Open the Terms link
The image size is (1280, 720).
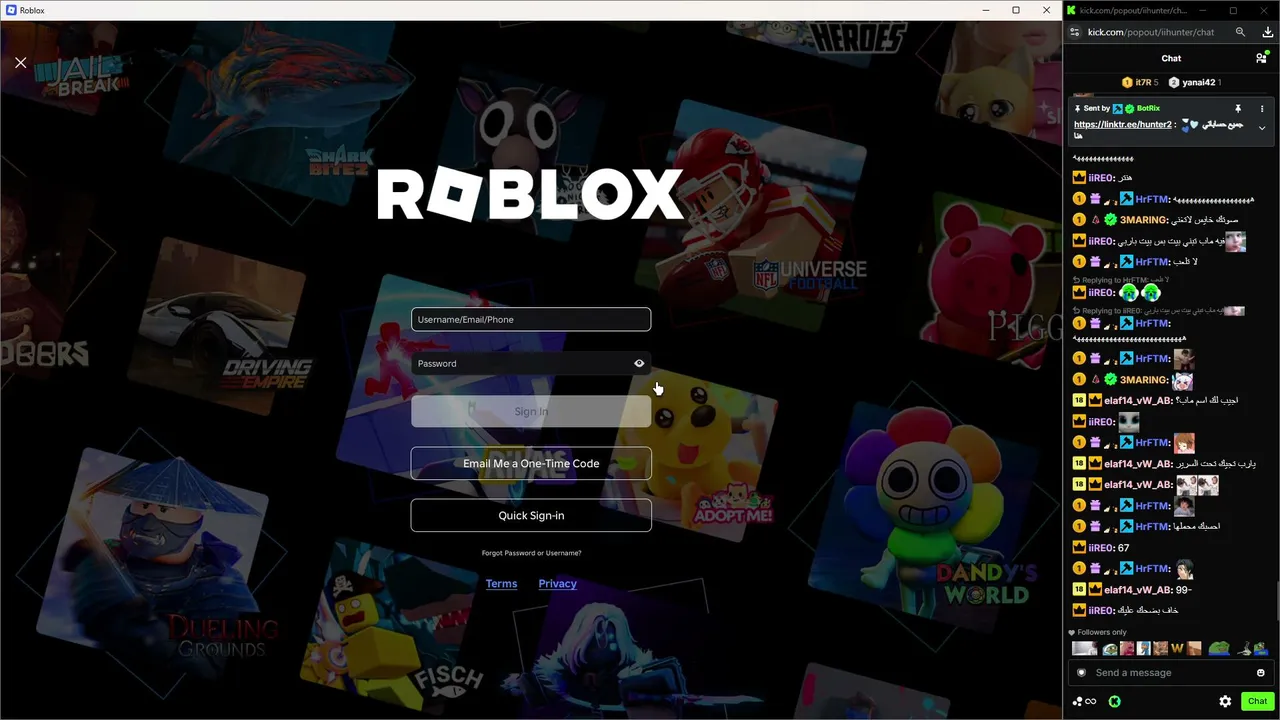point(501,584)
